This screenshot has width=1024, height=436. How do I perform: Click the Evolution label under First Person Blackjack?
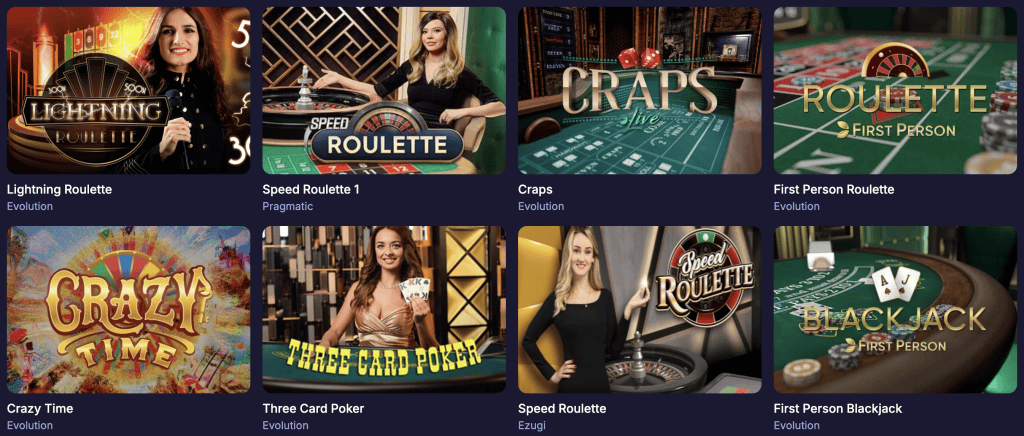797,426
